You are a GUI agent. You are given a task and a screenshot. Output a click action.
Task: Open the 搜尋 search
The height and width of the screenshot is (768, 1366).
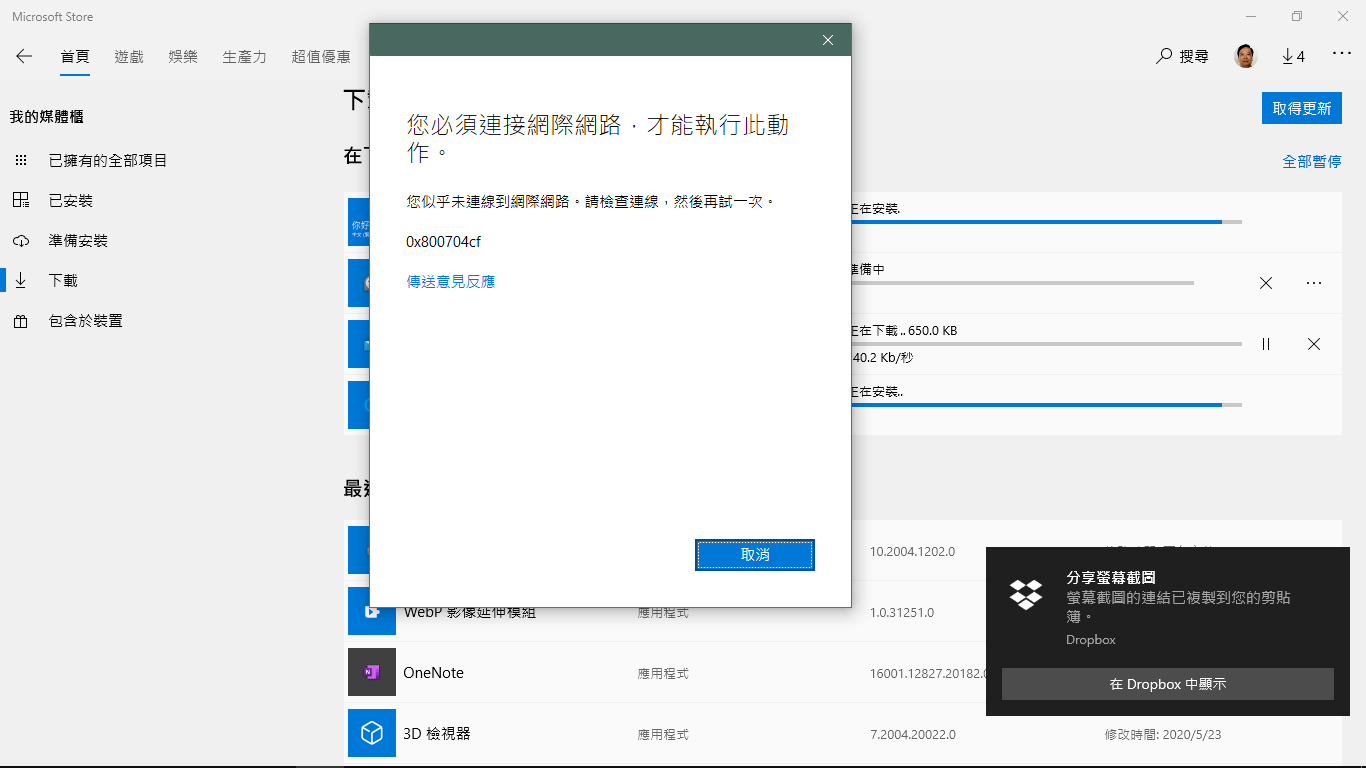[x=1182, y=57]
